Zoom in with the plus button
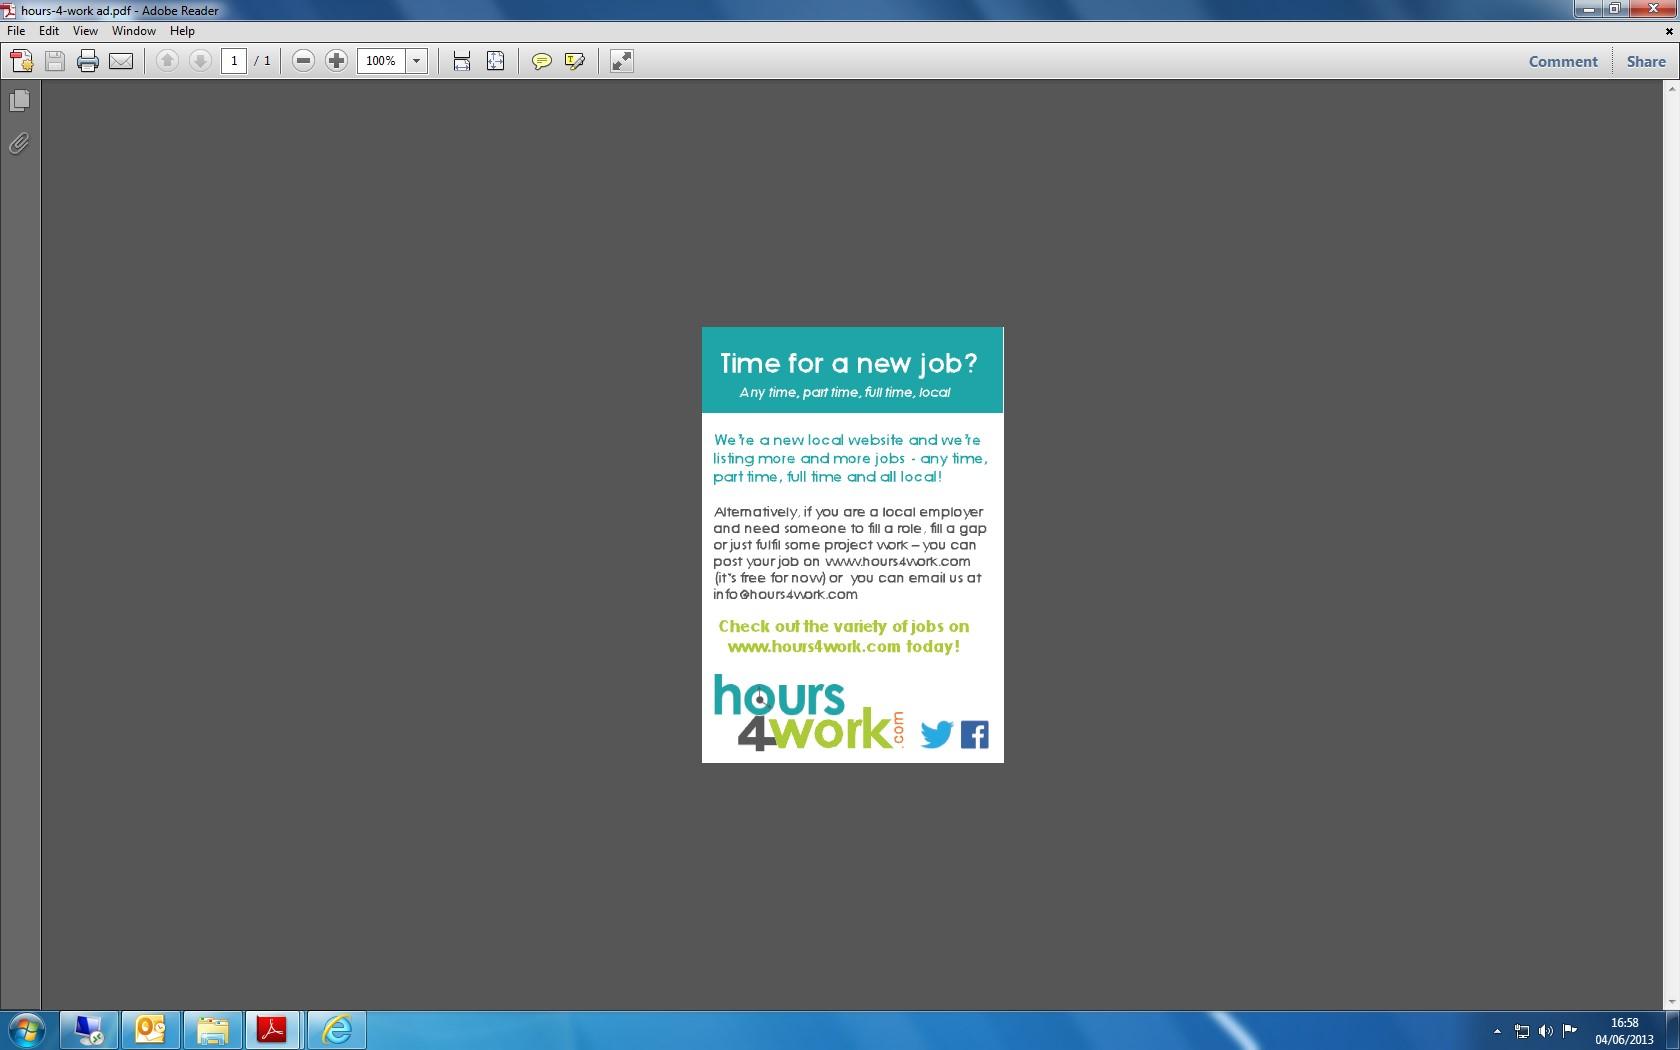The image size is (1680, 1050). coord(336,61)
